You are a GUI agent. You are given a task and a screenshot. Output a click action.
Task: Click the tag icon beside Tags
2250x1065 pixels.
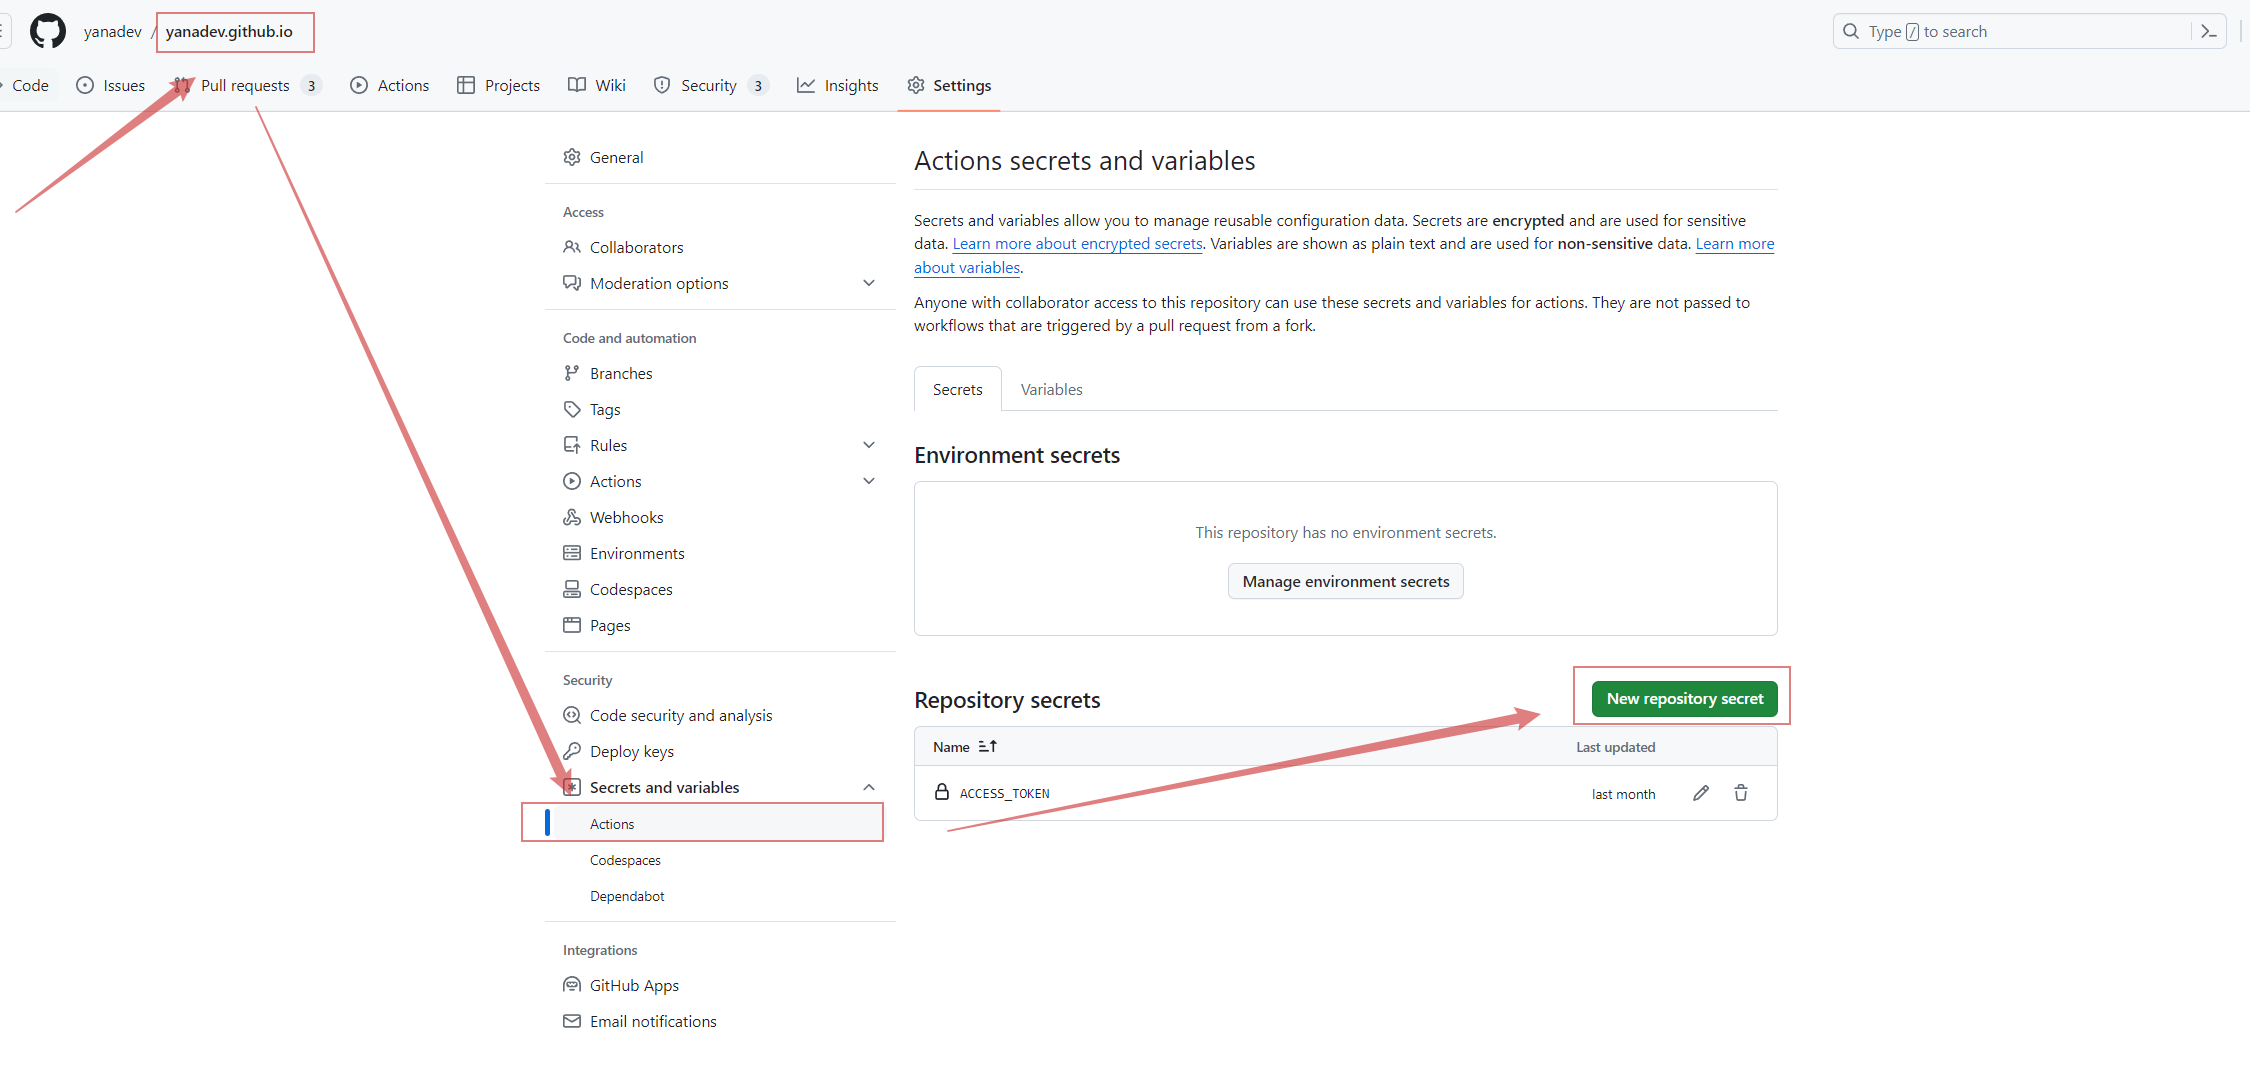tap(572, 409)
